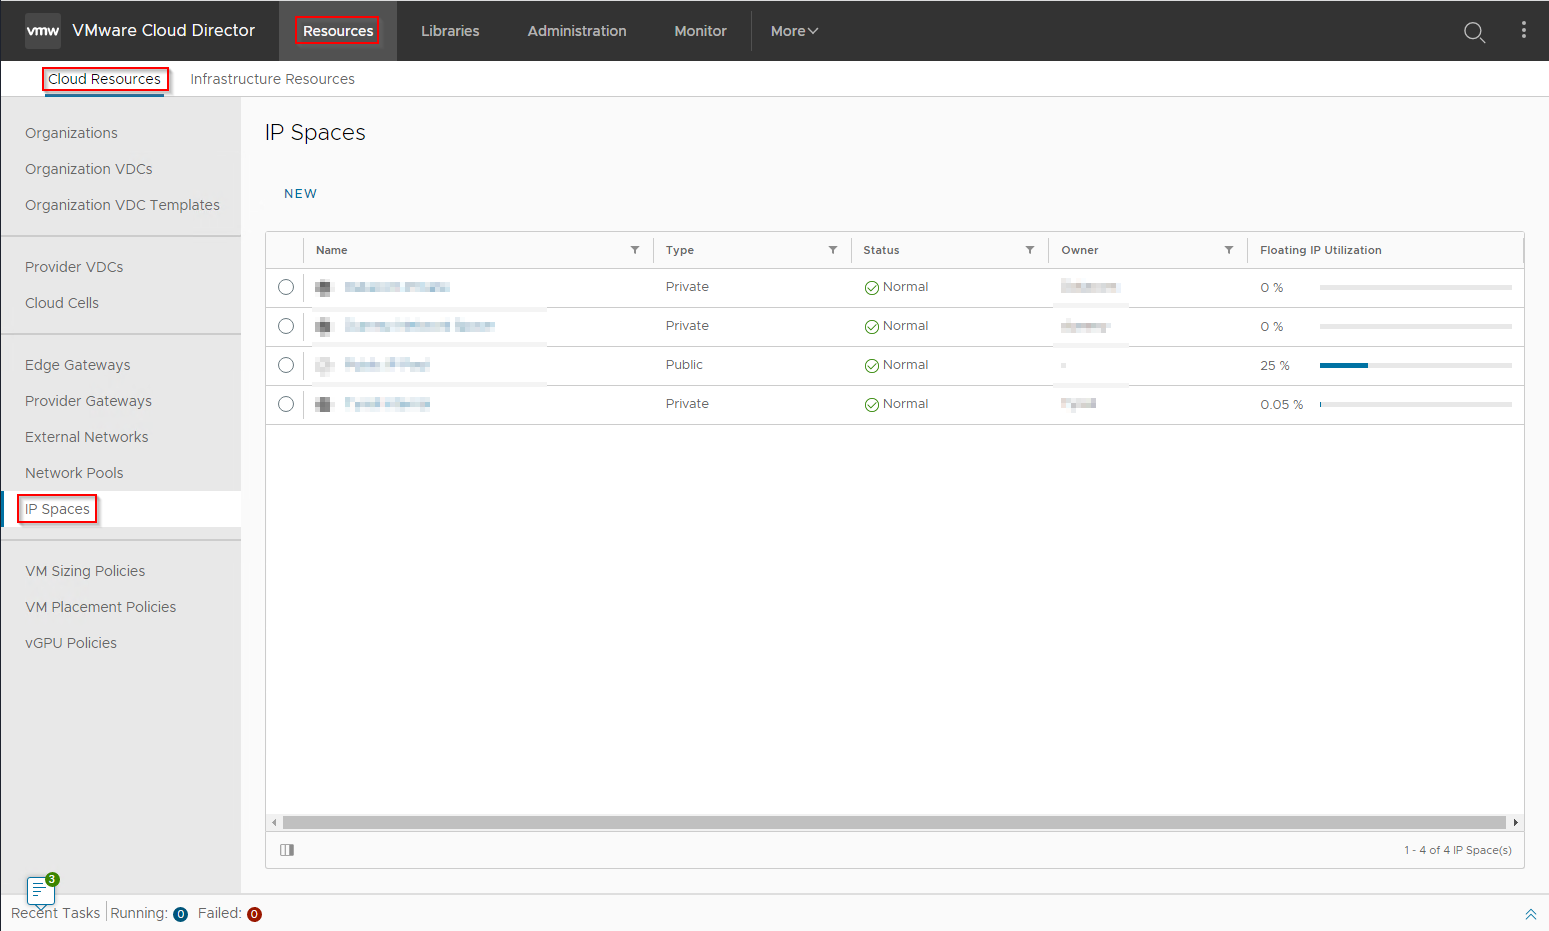Image resolution: width=1549 pixels, height=931 pixels.
Task: Open the vertical ellipsis options menu
Action: [1524, 30]
